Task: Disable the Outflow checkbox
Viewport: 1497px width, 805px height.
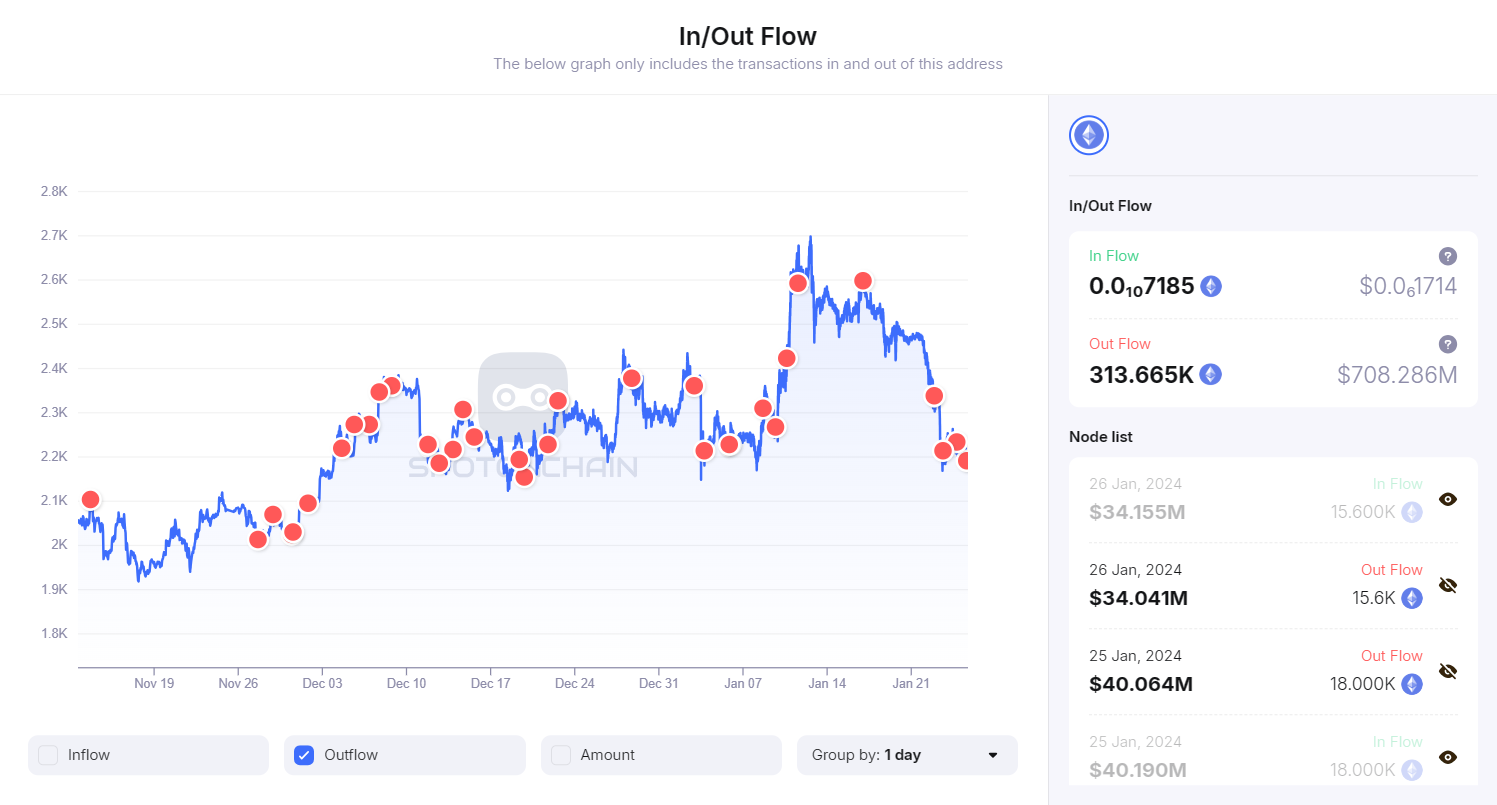Action: (303, 755)
